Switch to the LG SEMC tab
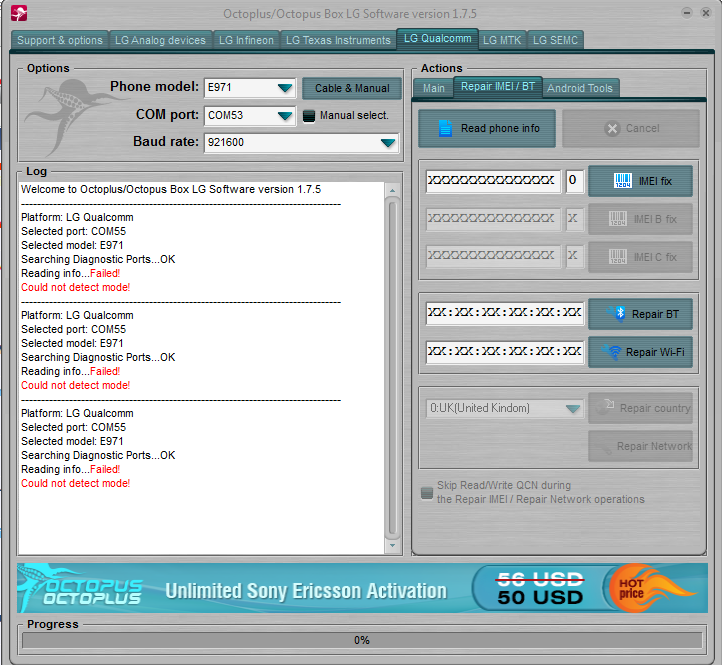The height and width of the screenshot is (665, 722). [x=555, y=40]
